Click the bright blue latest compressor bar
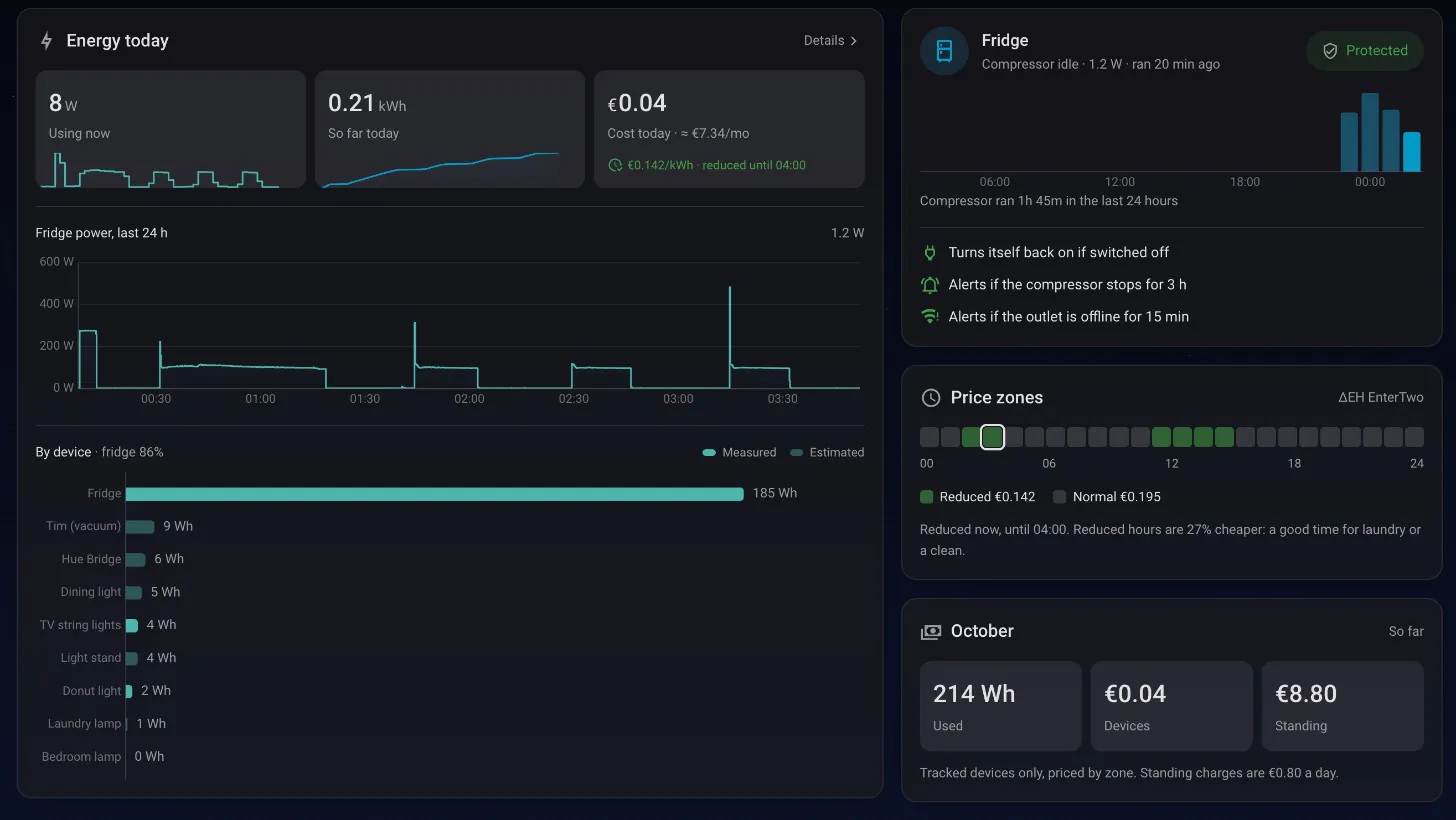This screenshot has height=820, width=1456. (1412, 152)
